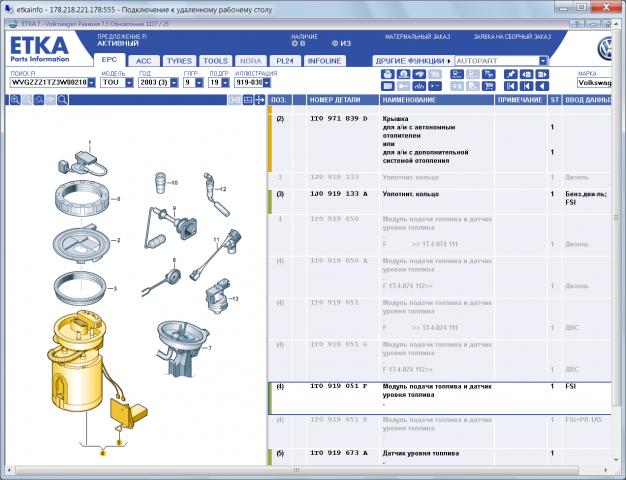Click the next illustration page icon
The height and width of the screenshot is (480, 626).
coord(542,74)
